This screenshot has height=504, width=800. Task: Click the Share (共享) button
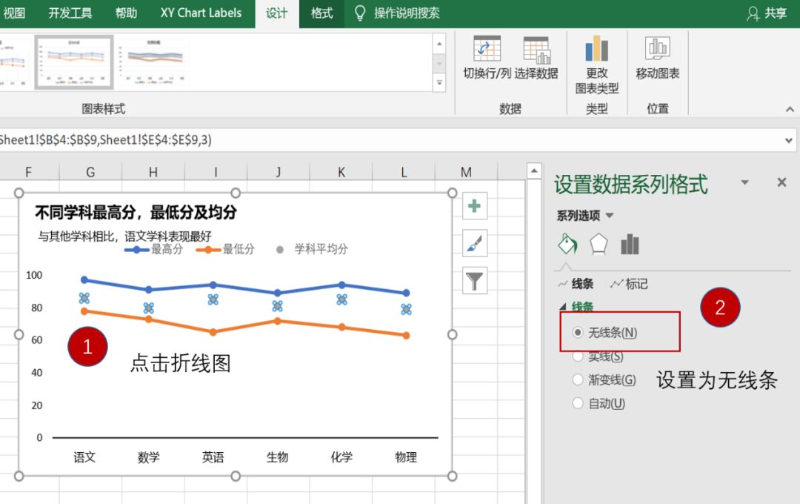(767, 13)
